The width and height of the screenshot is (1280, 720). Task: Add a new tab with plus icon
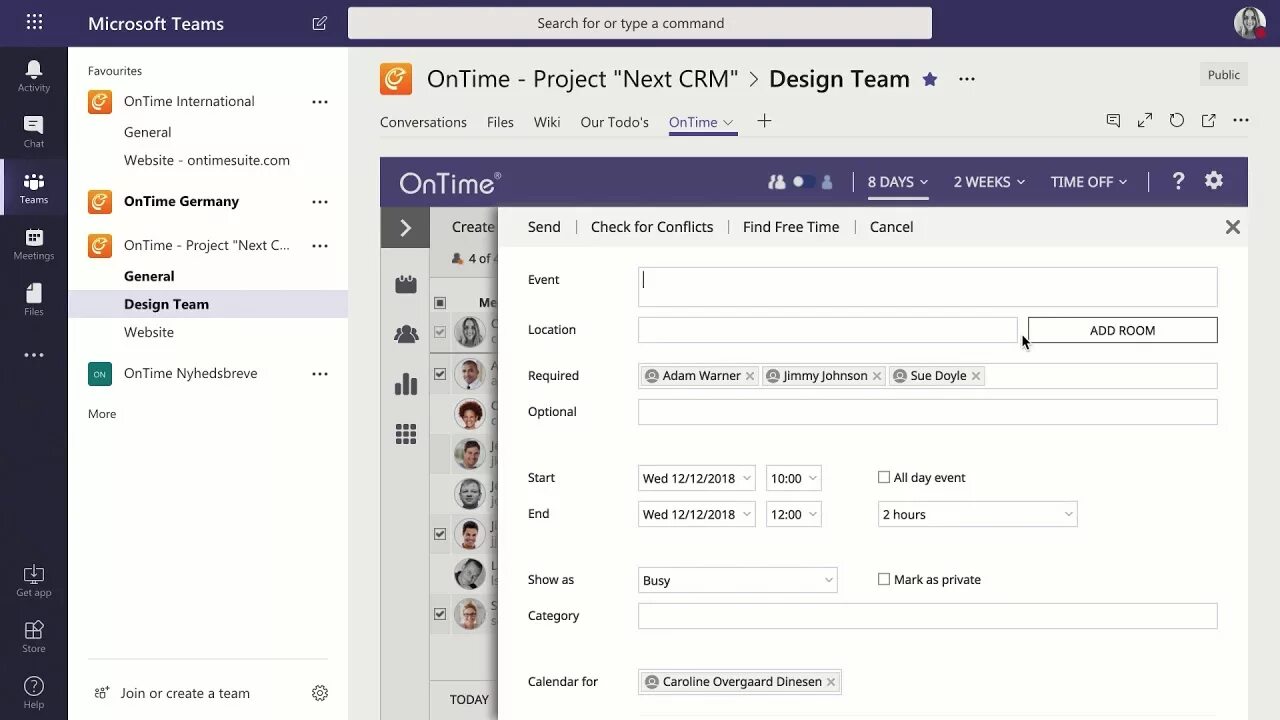pyautogui.click(x=764, y=121)
